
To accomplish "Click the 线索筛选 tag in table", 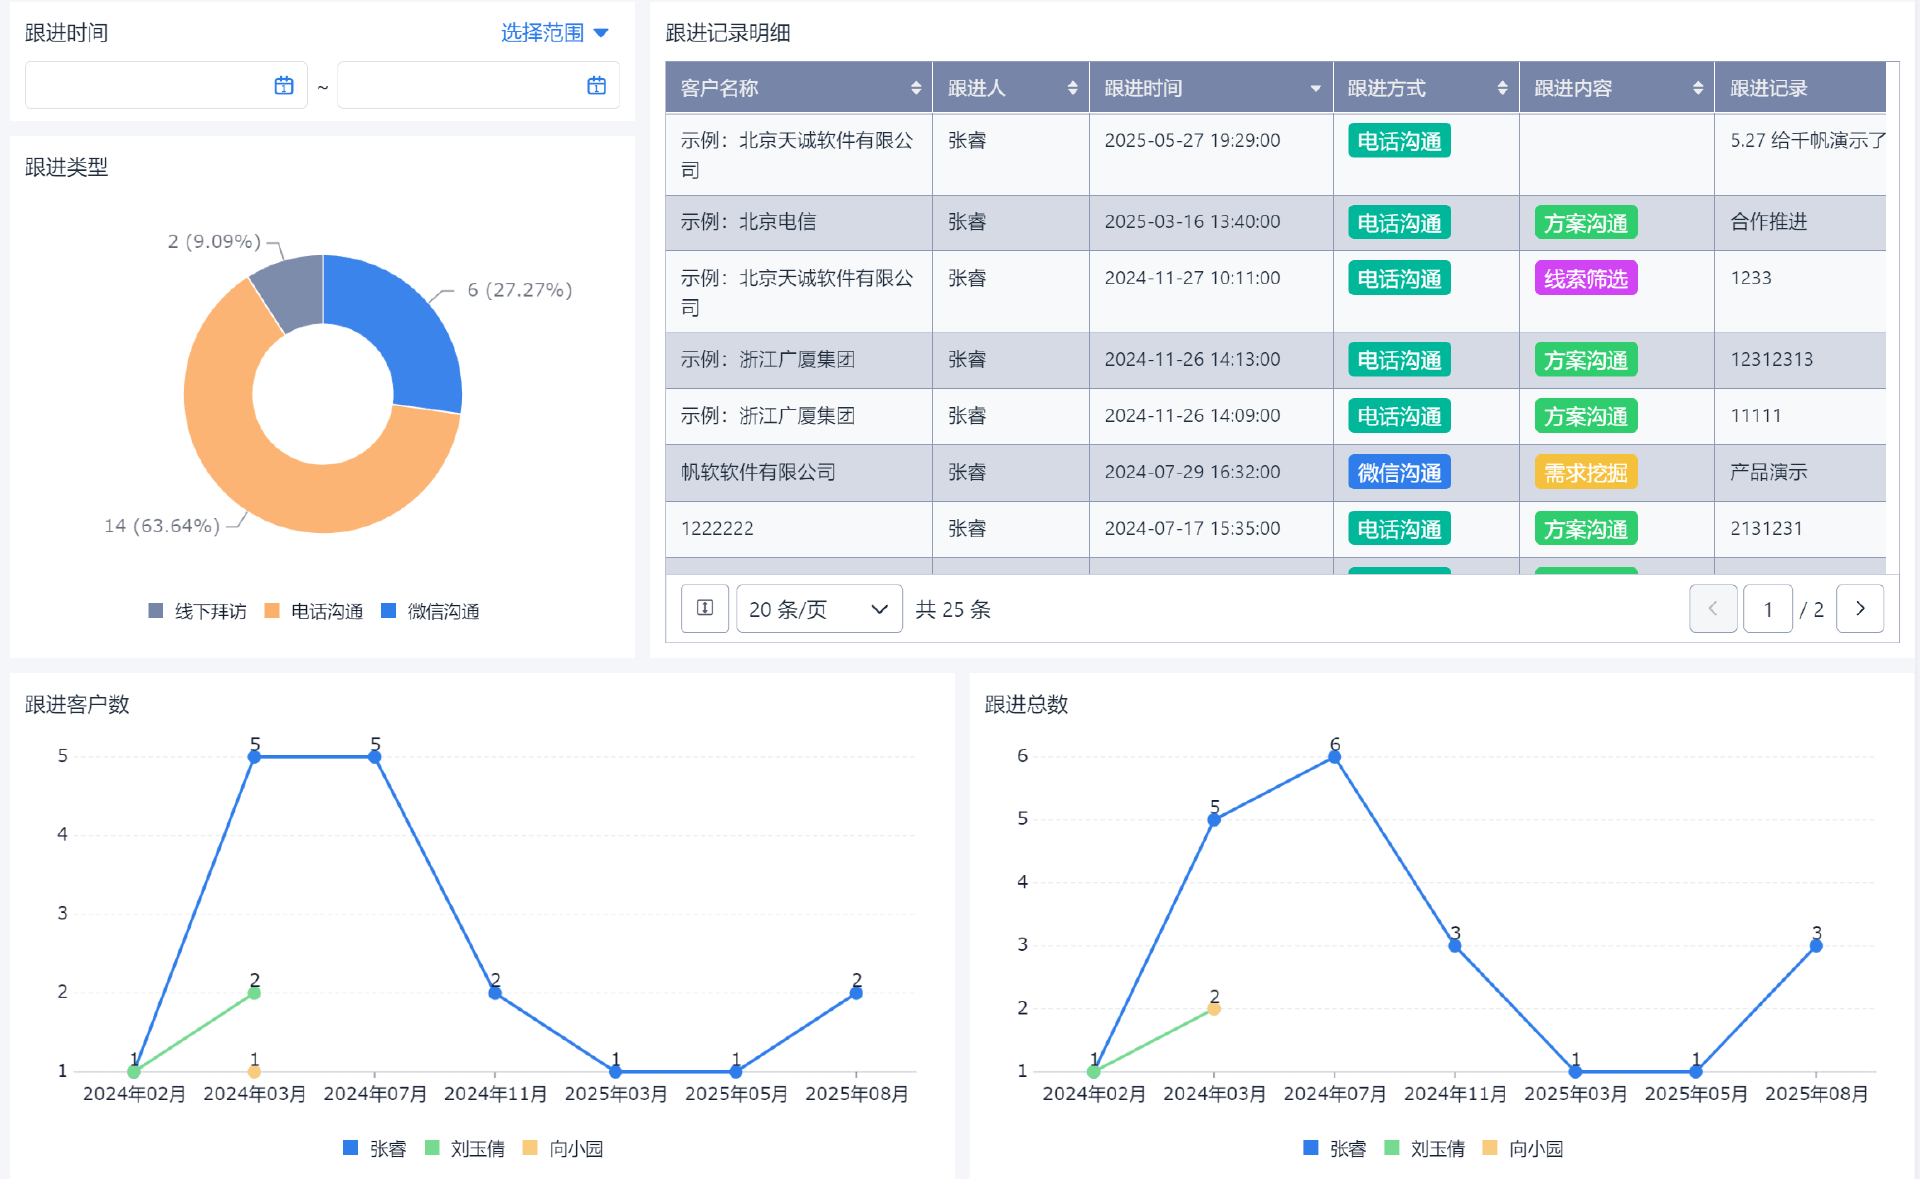I will point(1585,279).
